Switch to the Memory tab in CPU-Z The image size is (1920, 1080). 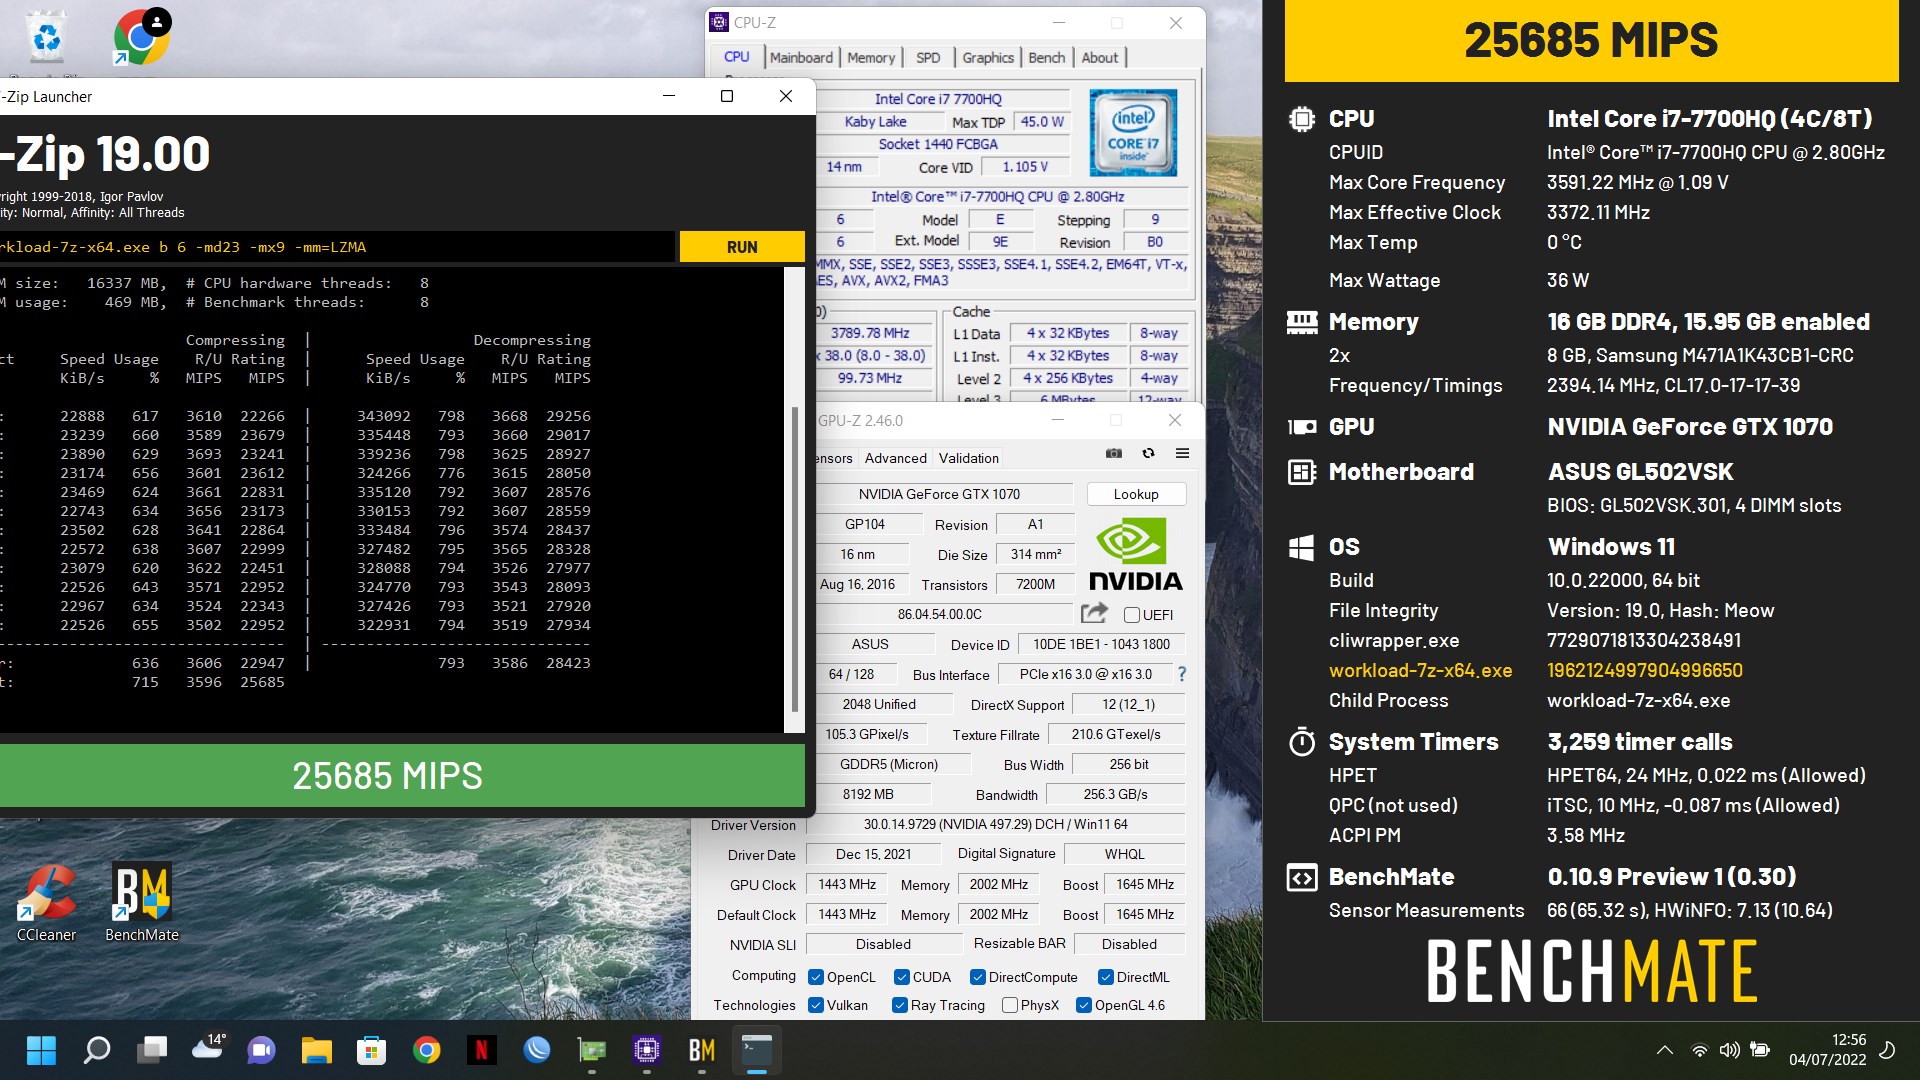(x=871, y=58)
